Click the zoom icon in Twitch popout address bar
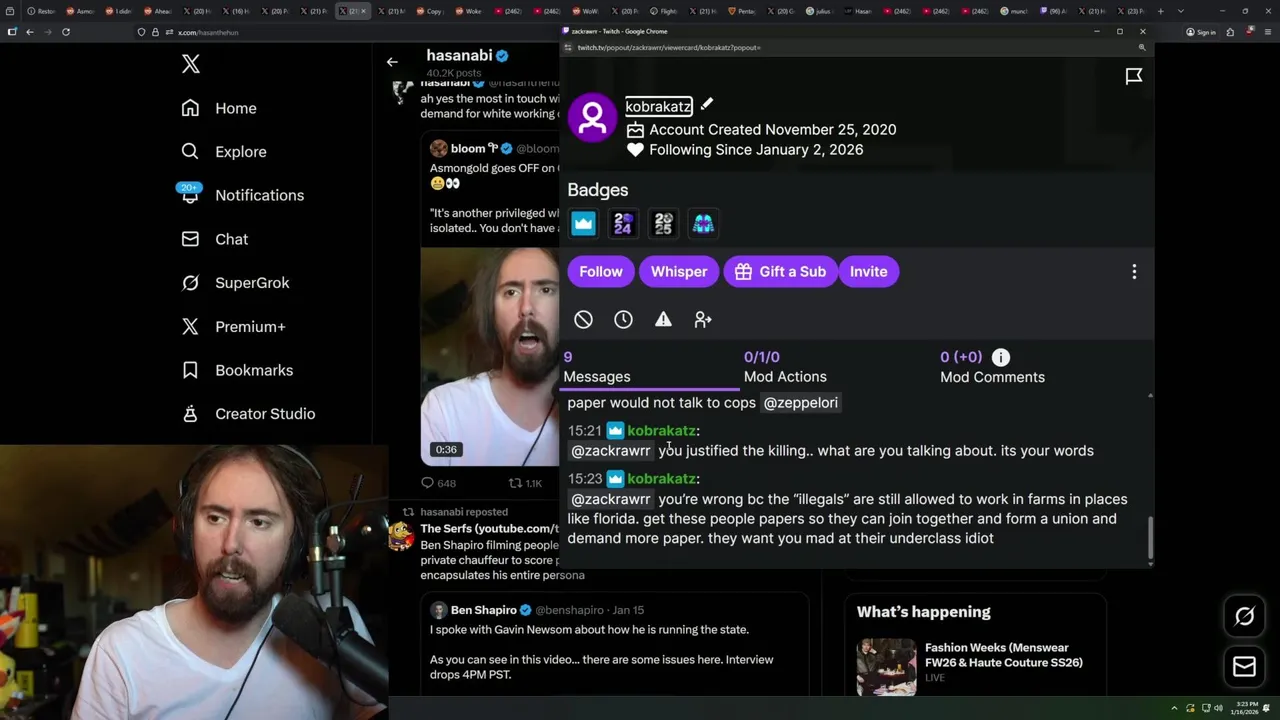 point(1142,48)
